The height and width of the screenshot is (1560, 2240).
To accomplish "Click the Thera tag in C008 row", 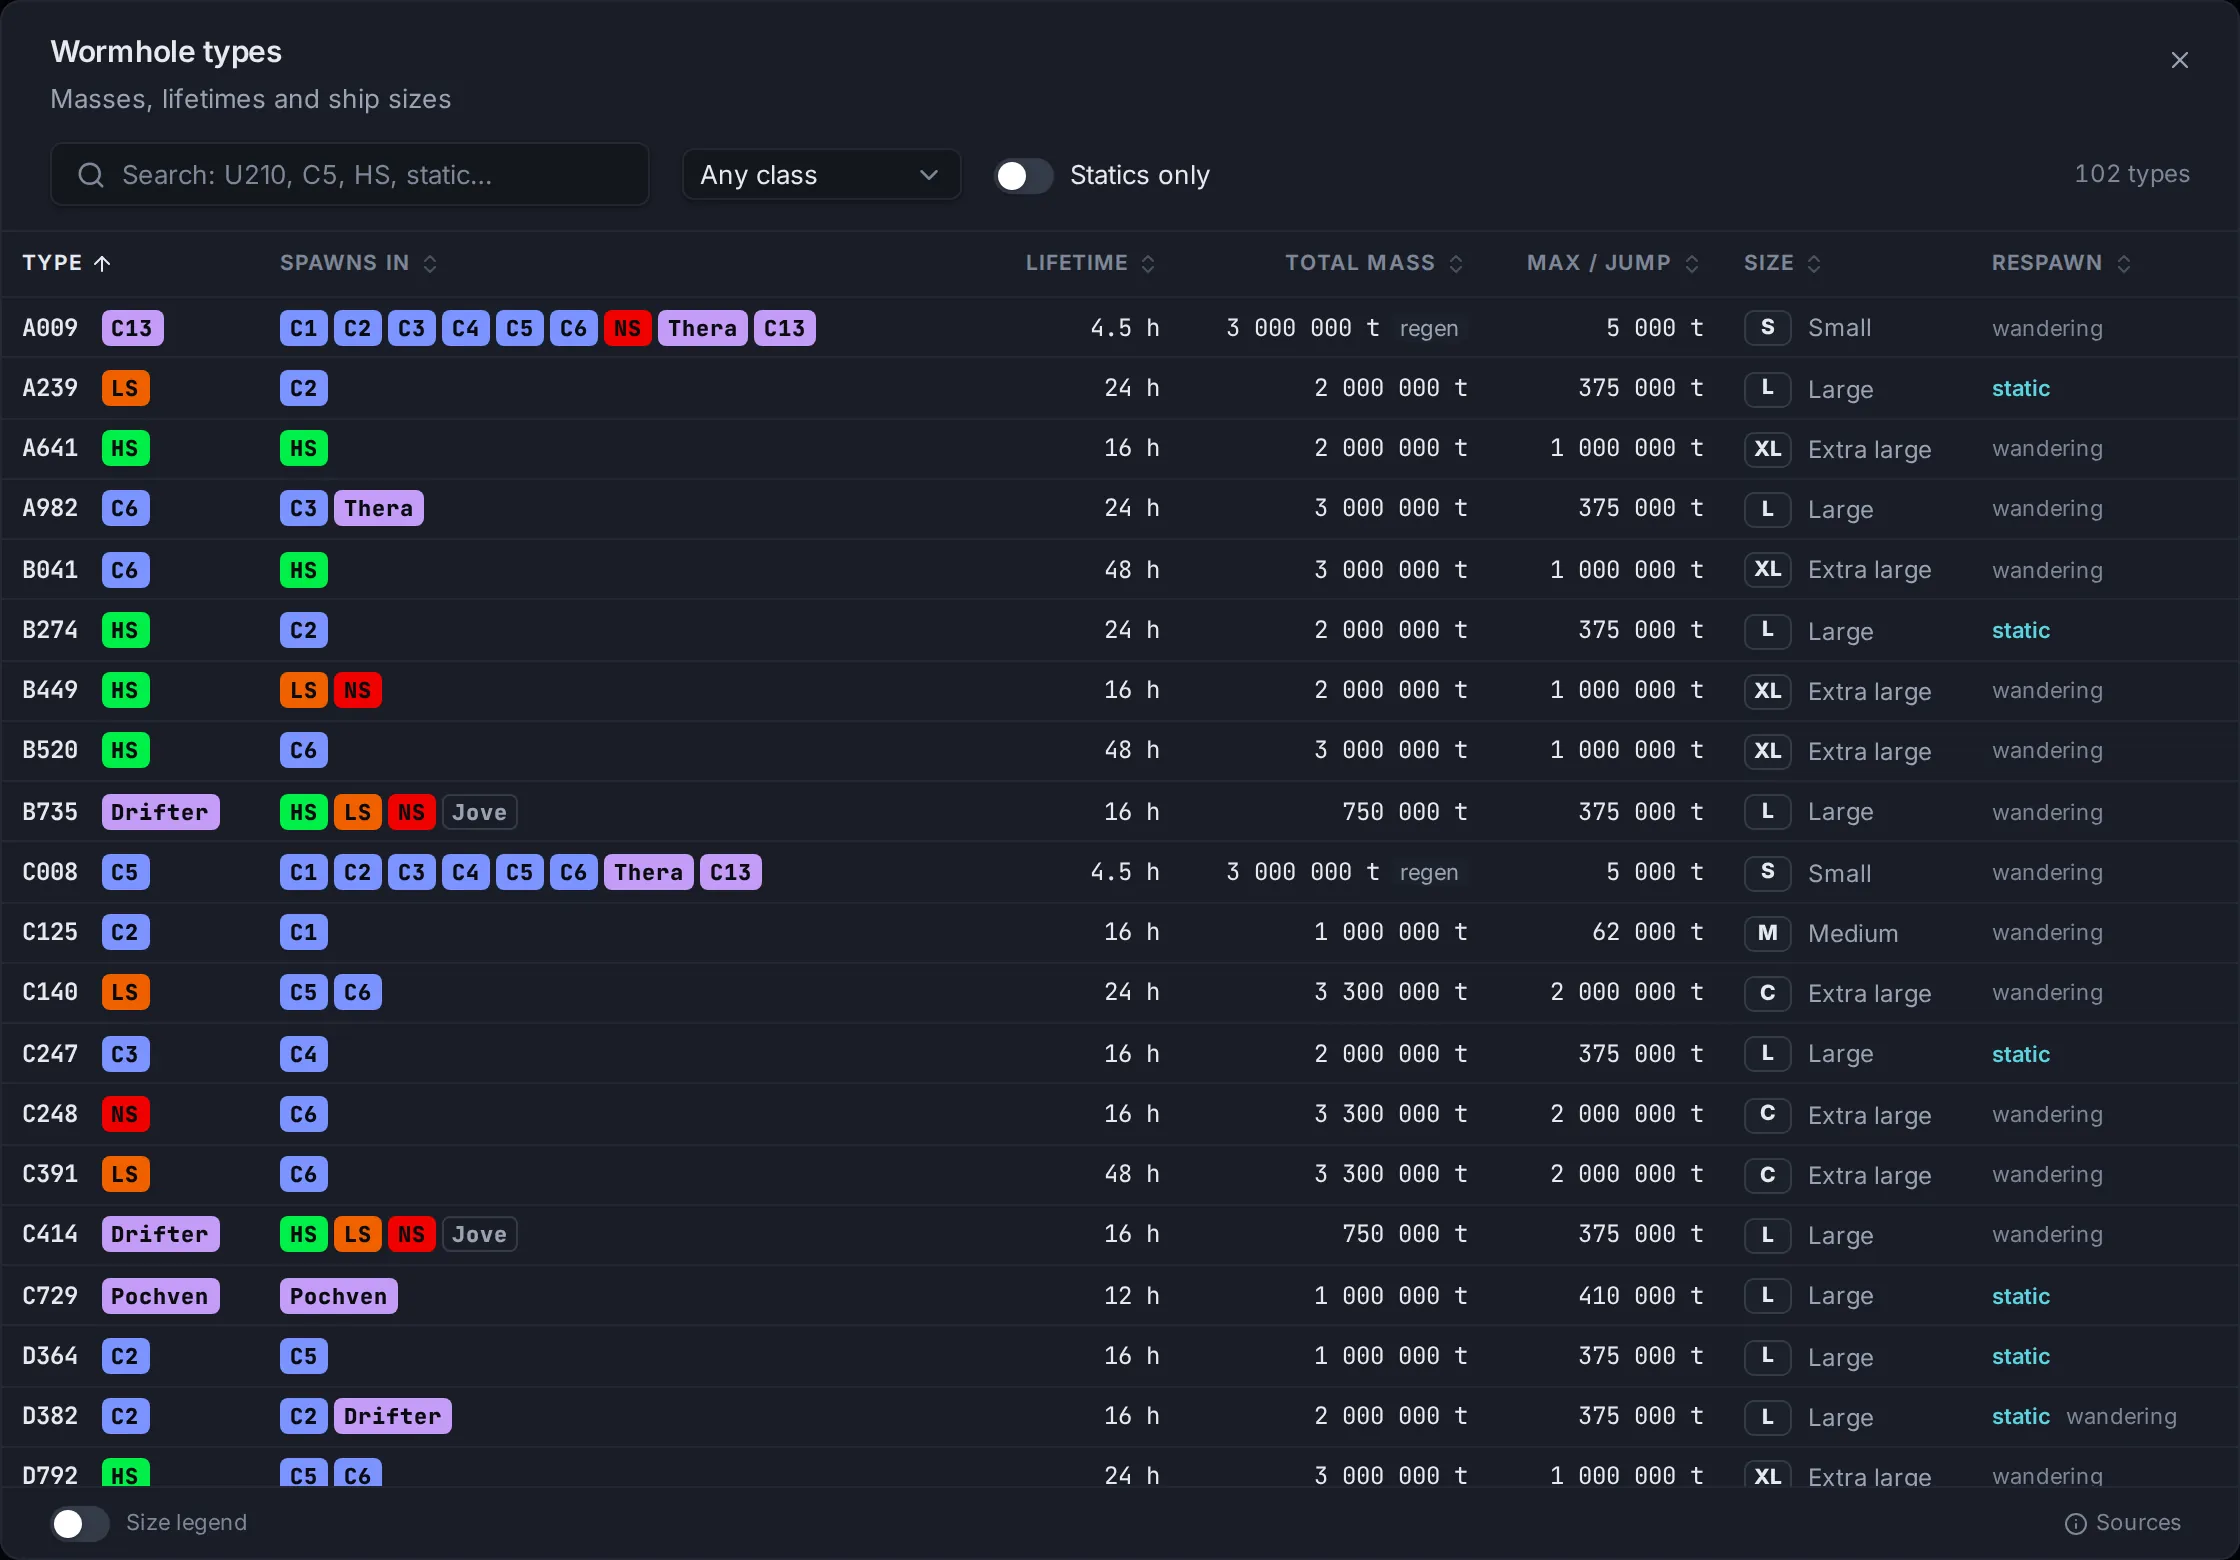I will 648,872.
